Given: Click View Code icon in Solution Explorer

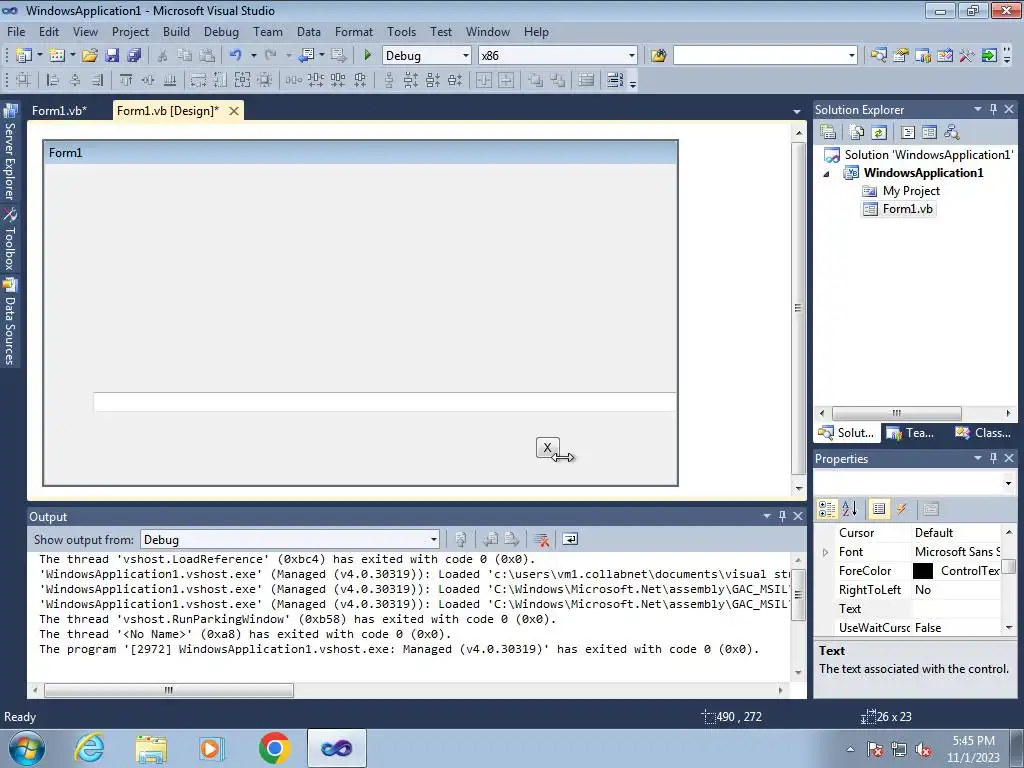Looking at the screenshot, I should click(x=908, y=133).
